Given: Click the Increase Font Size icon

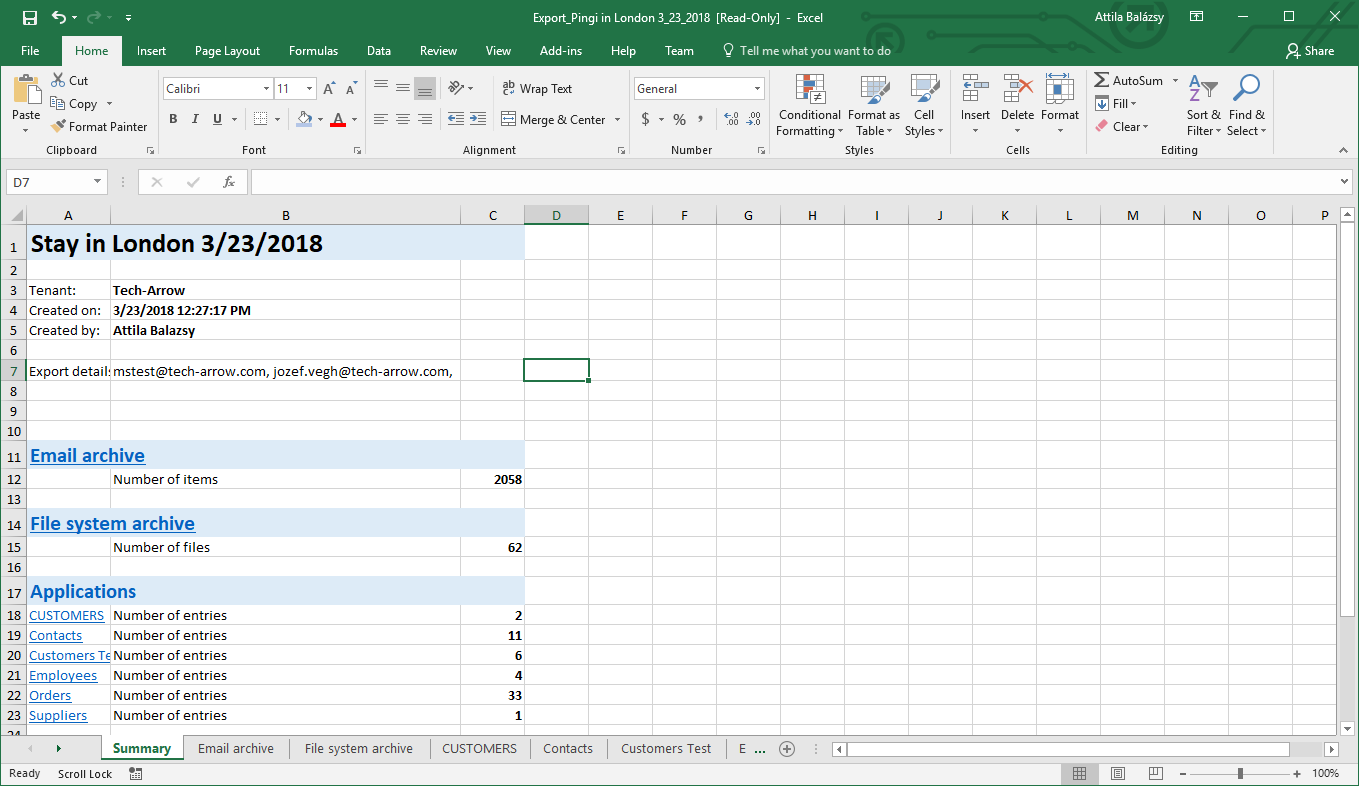Looking at the screenshot, I should pos(329,89).
